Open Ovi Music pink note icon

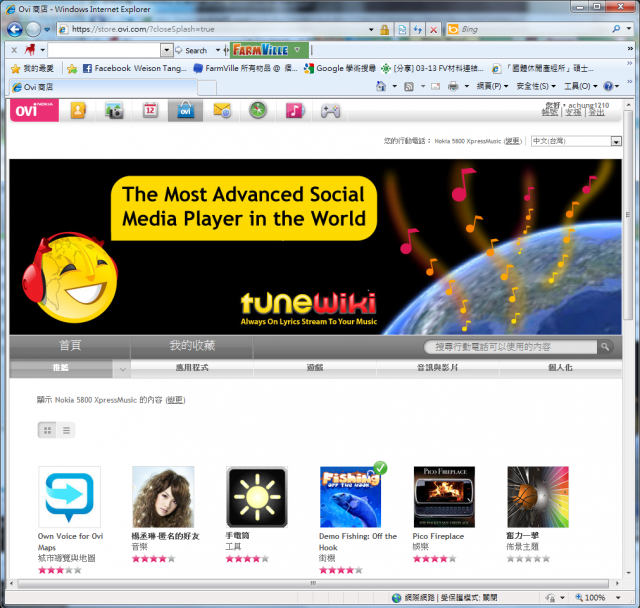294,110
